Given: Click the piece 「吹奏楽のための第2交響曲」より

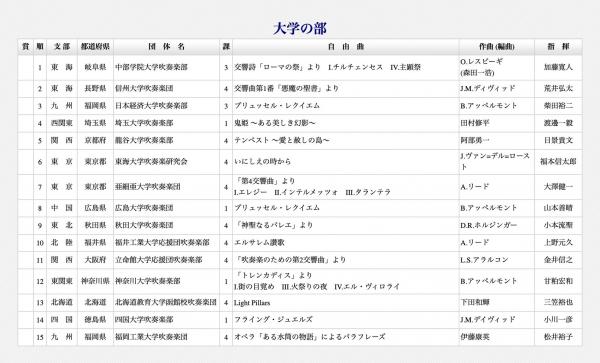Looking at the screenshot, I should (x=290, y=260).
